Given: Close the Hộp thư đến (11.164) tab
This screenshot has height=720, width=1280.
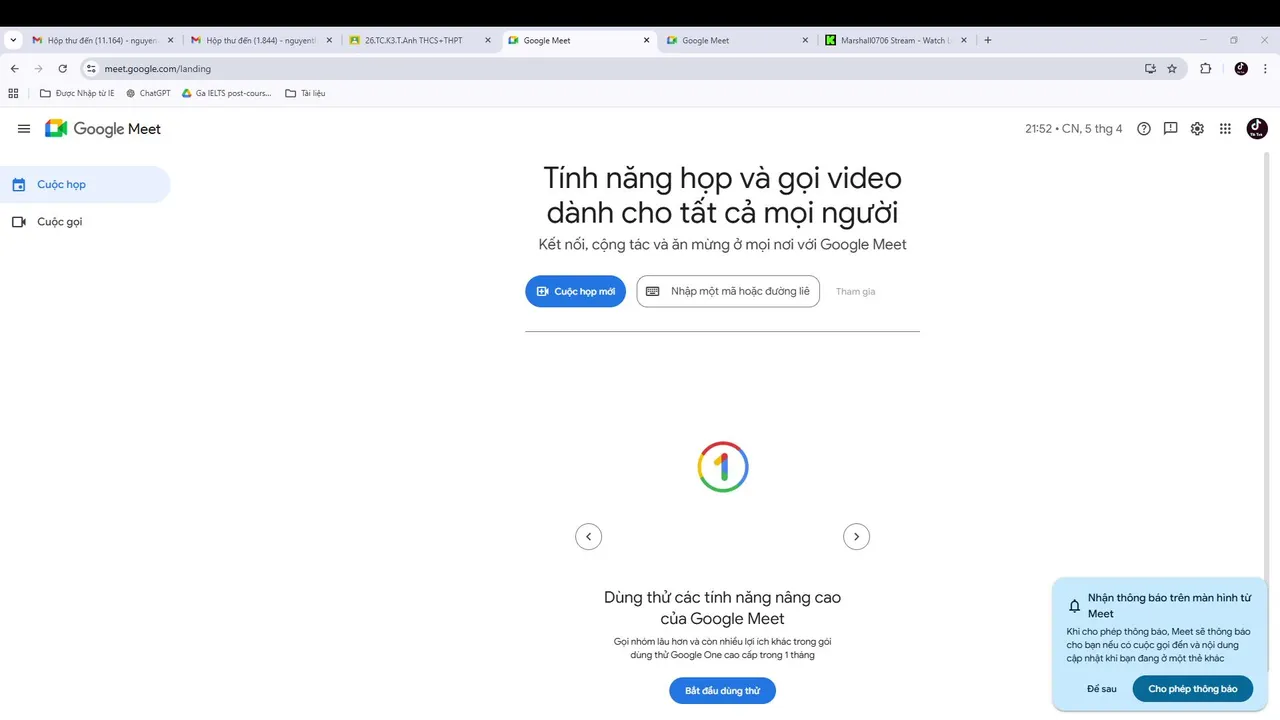Looking at the screenshot, I should [x=170, y=40].
